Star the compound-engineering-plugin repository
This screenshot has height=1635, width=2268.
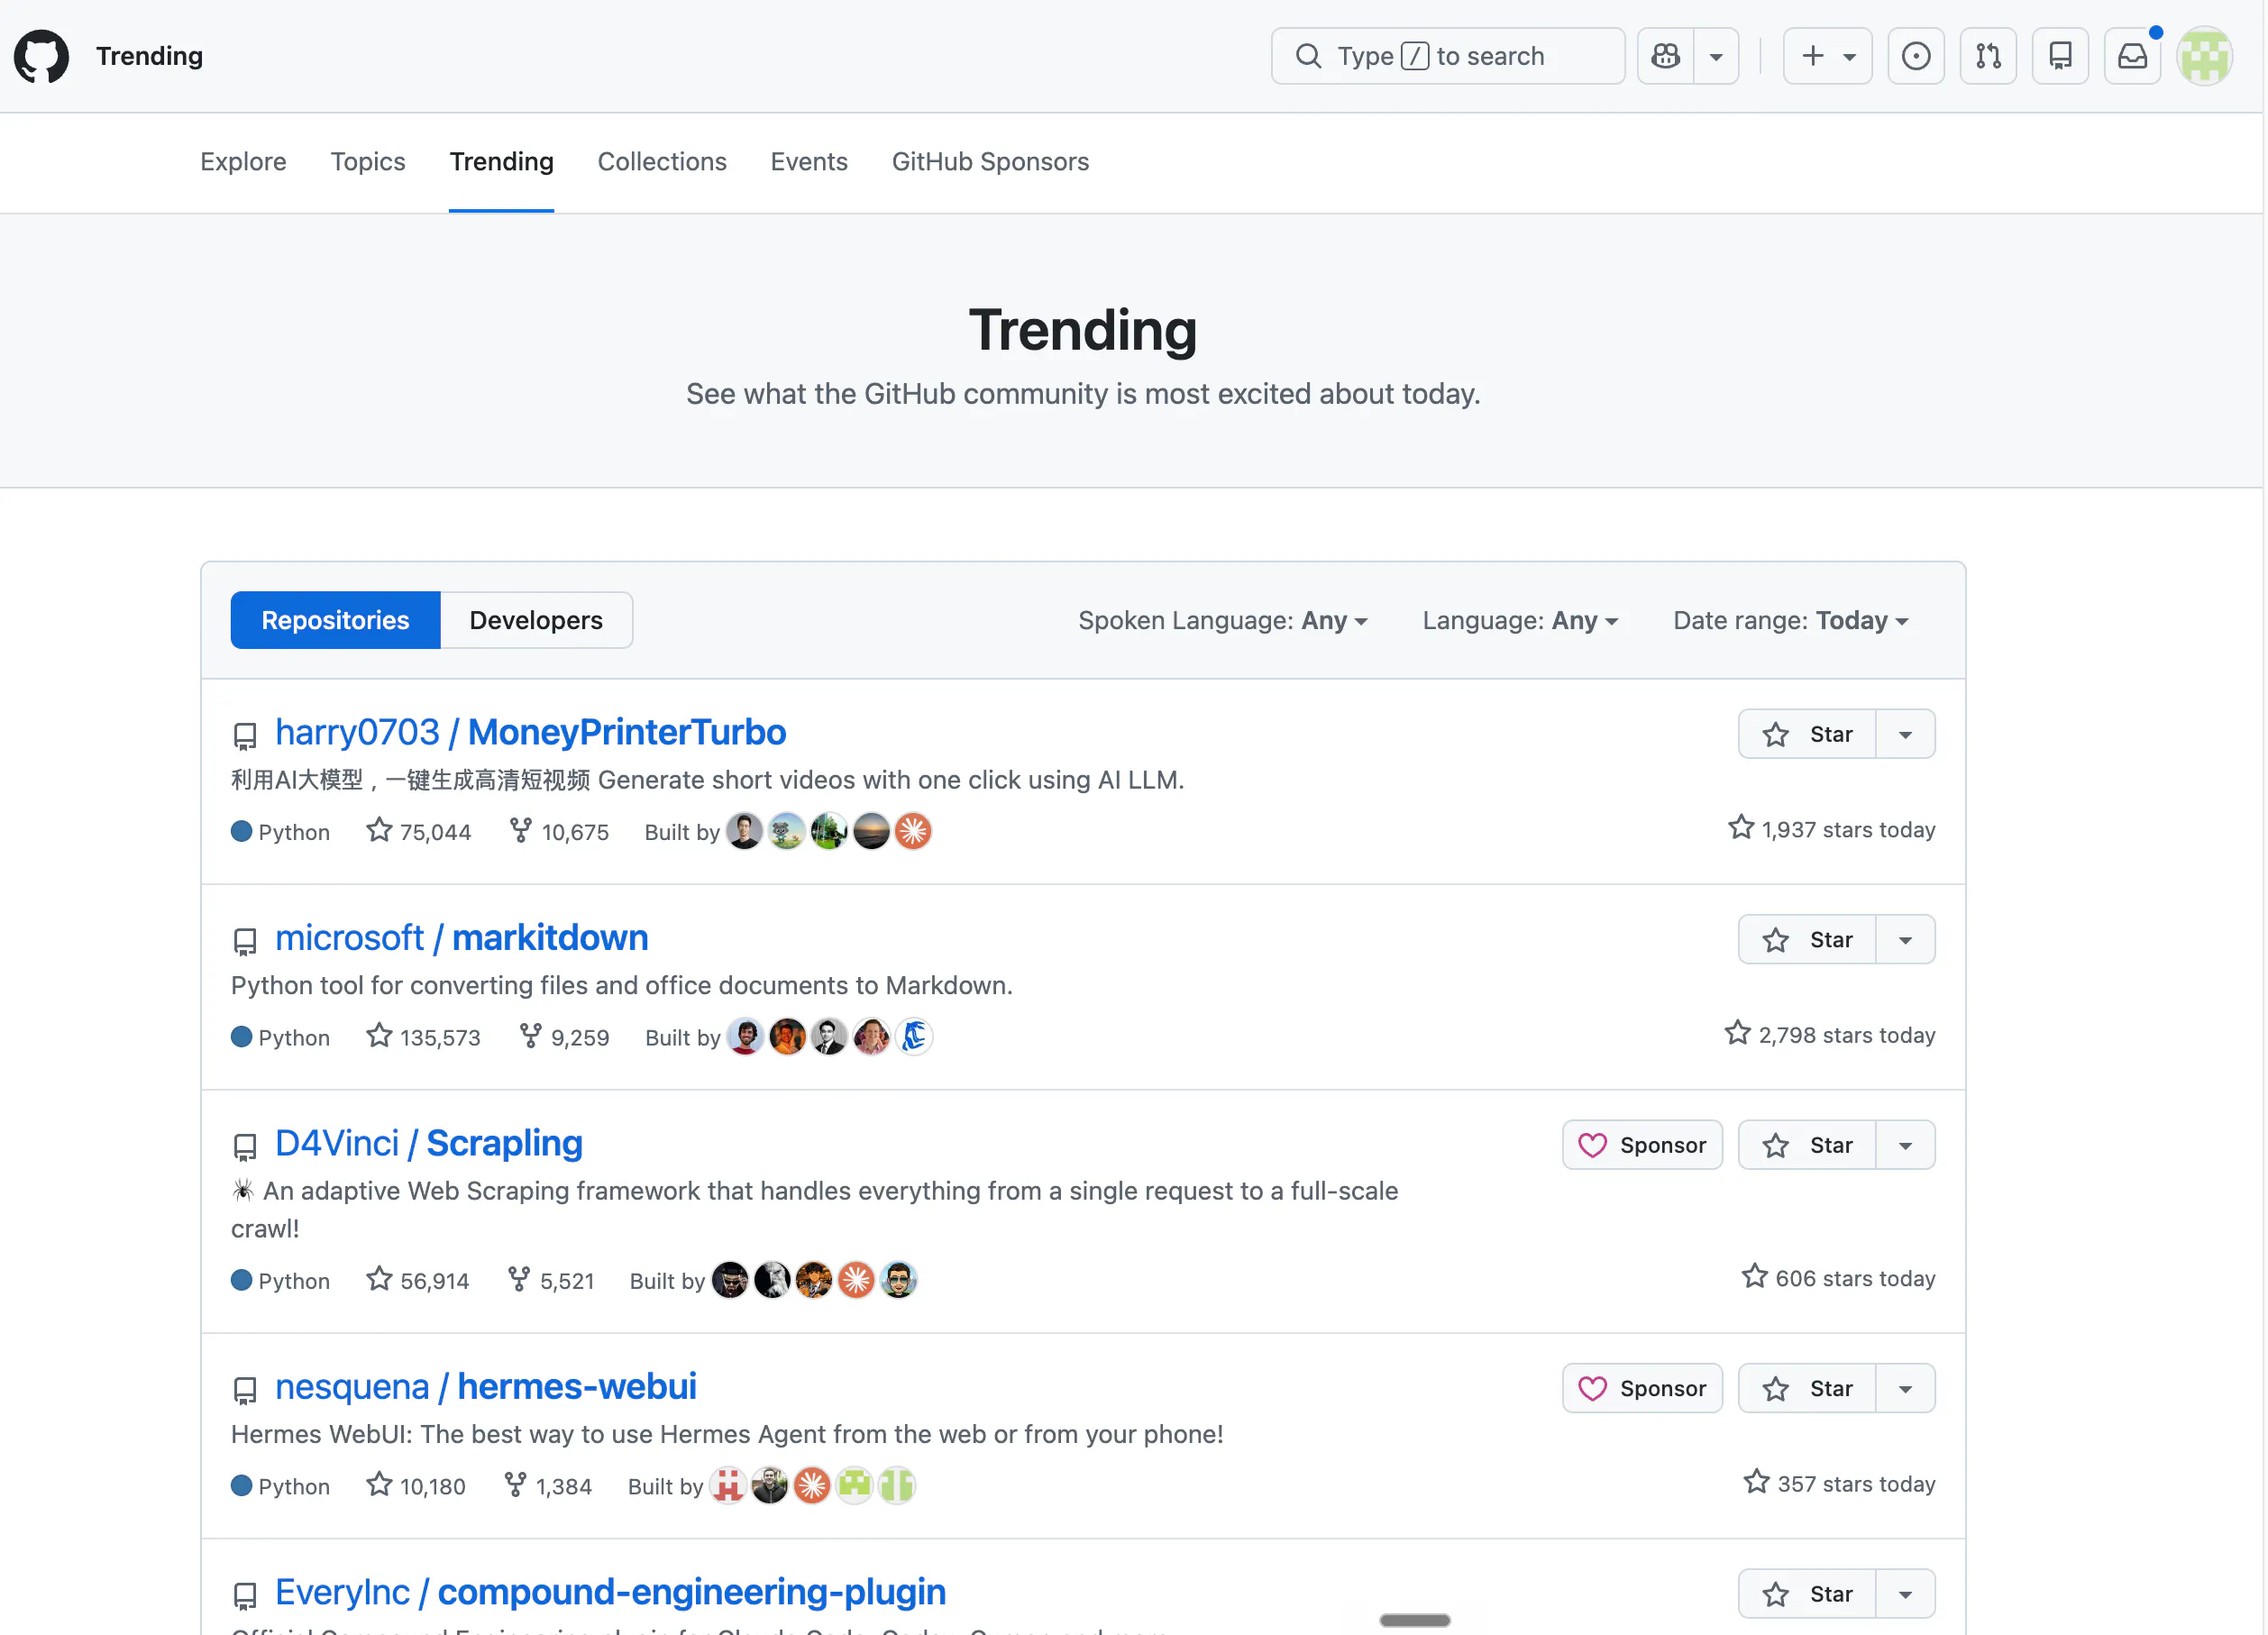1807,1594
